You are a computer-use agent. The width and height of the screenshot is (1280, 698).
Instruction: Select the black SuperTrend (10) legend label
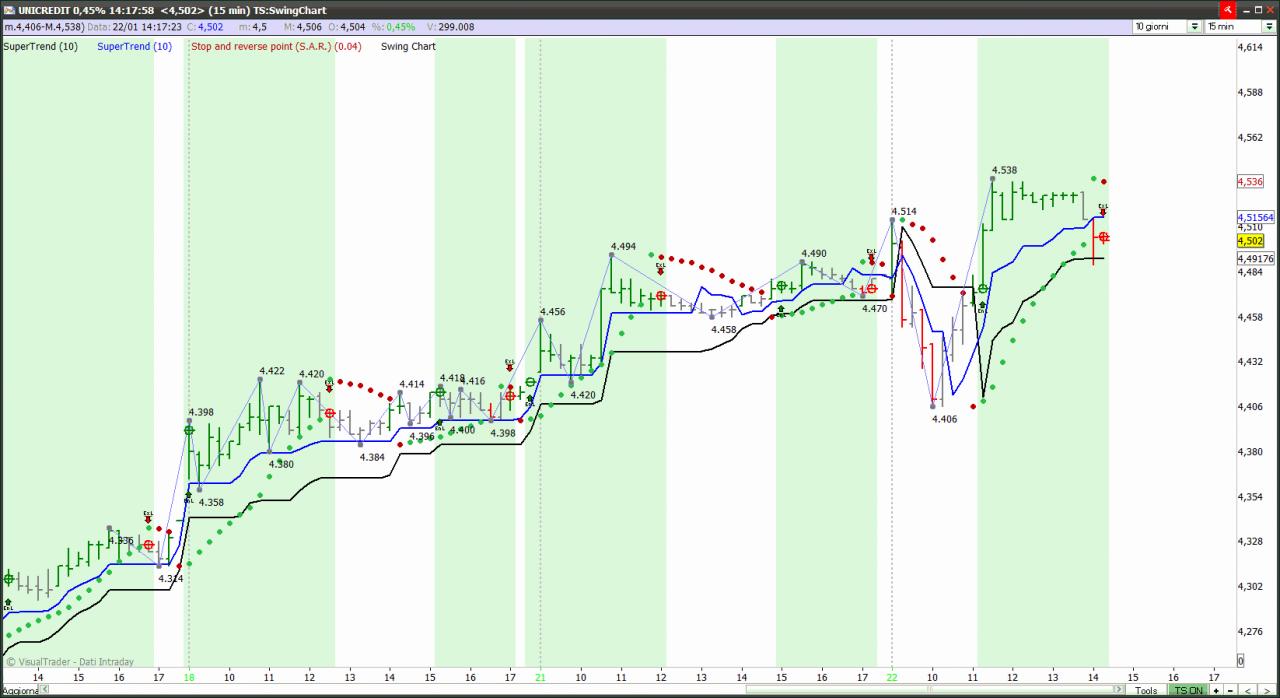click(x=41, y=46)
